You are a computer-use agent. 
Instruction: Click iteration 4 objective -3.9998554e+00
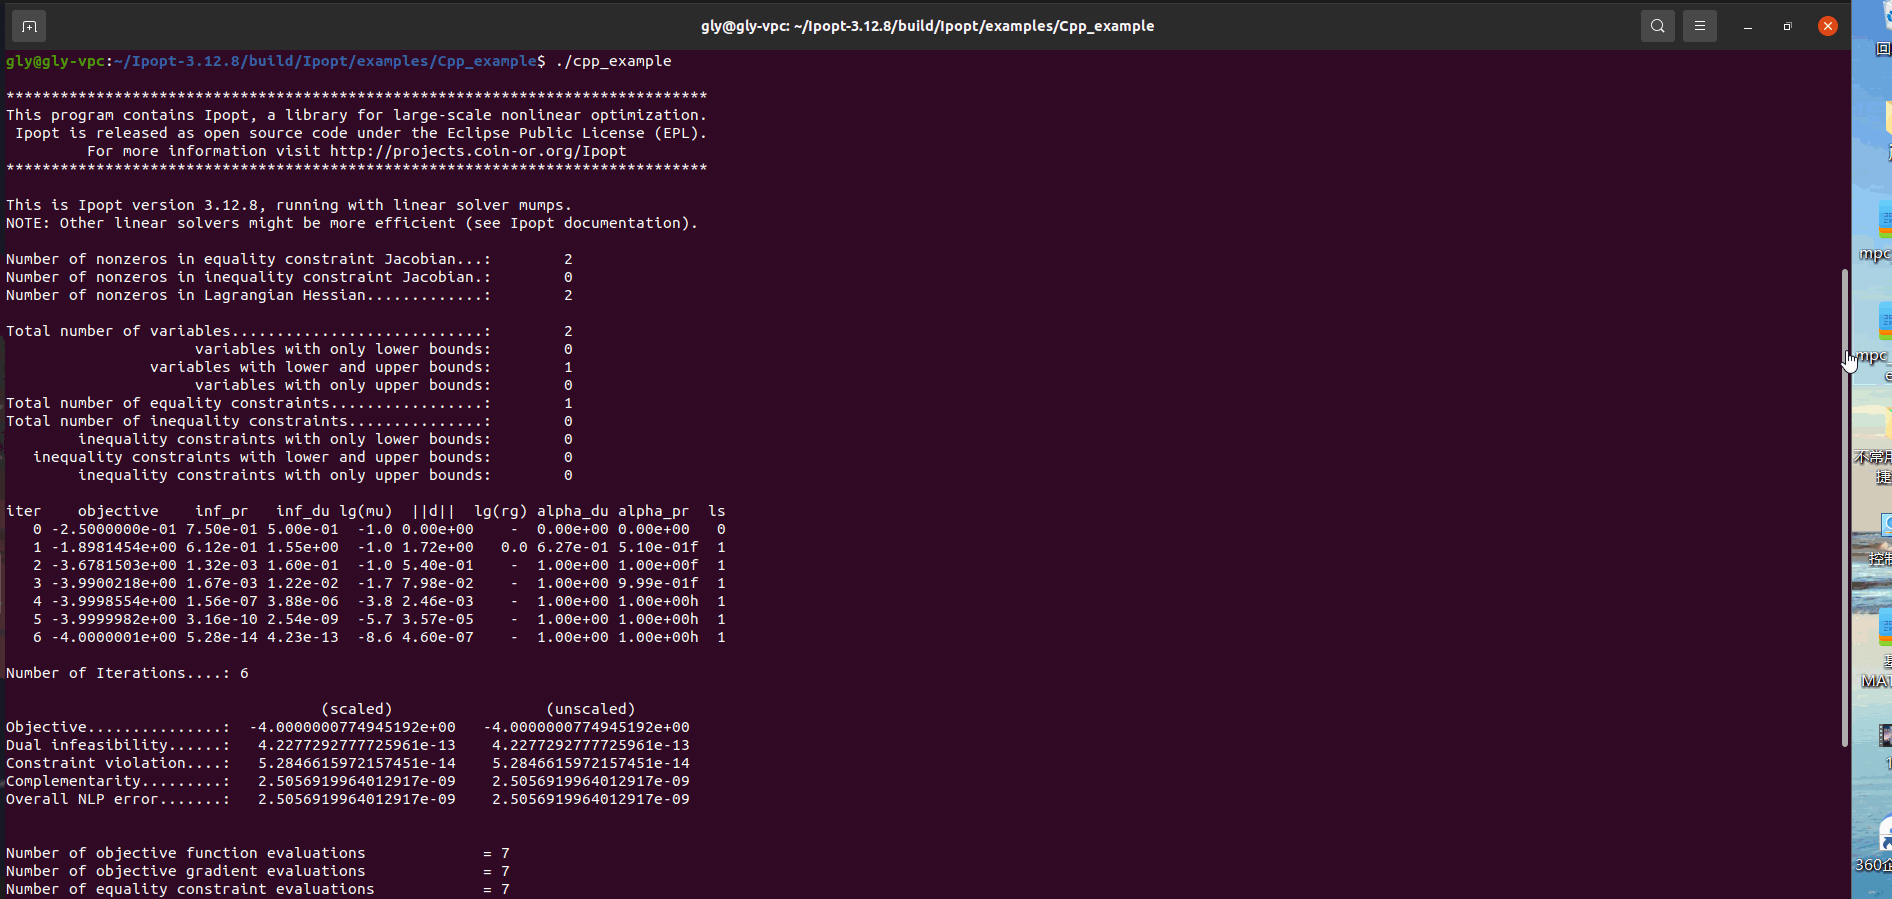[x=114, y=601]
